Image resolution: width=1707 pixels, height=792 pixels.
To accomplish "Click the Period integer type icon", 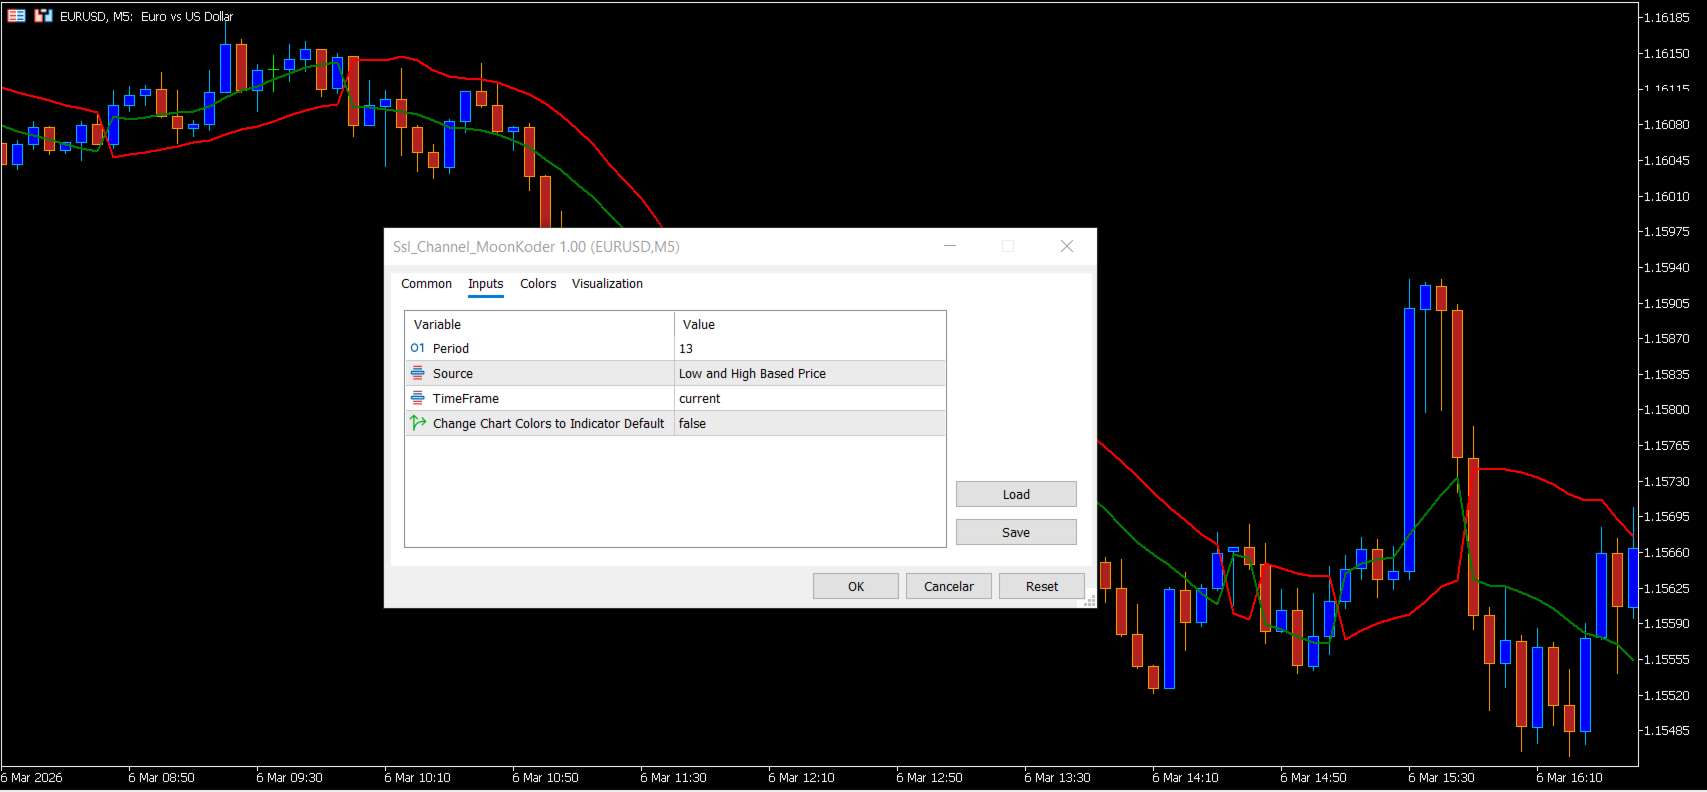I will (x=418, y=348).
